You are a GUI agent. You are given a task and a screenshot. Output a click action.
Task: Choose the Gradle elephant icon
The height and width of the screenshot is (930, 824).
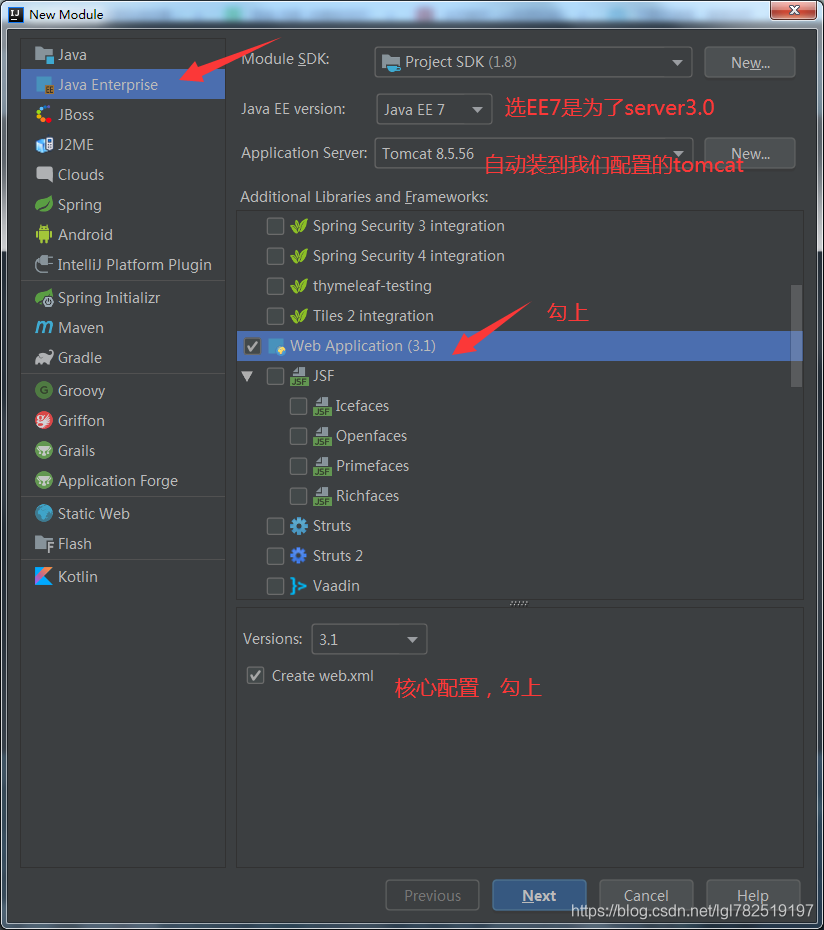[x=44, y=358]
